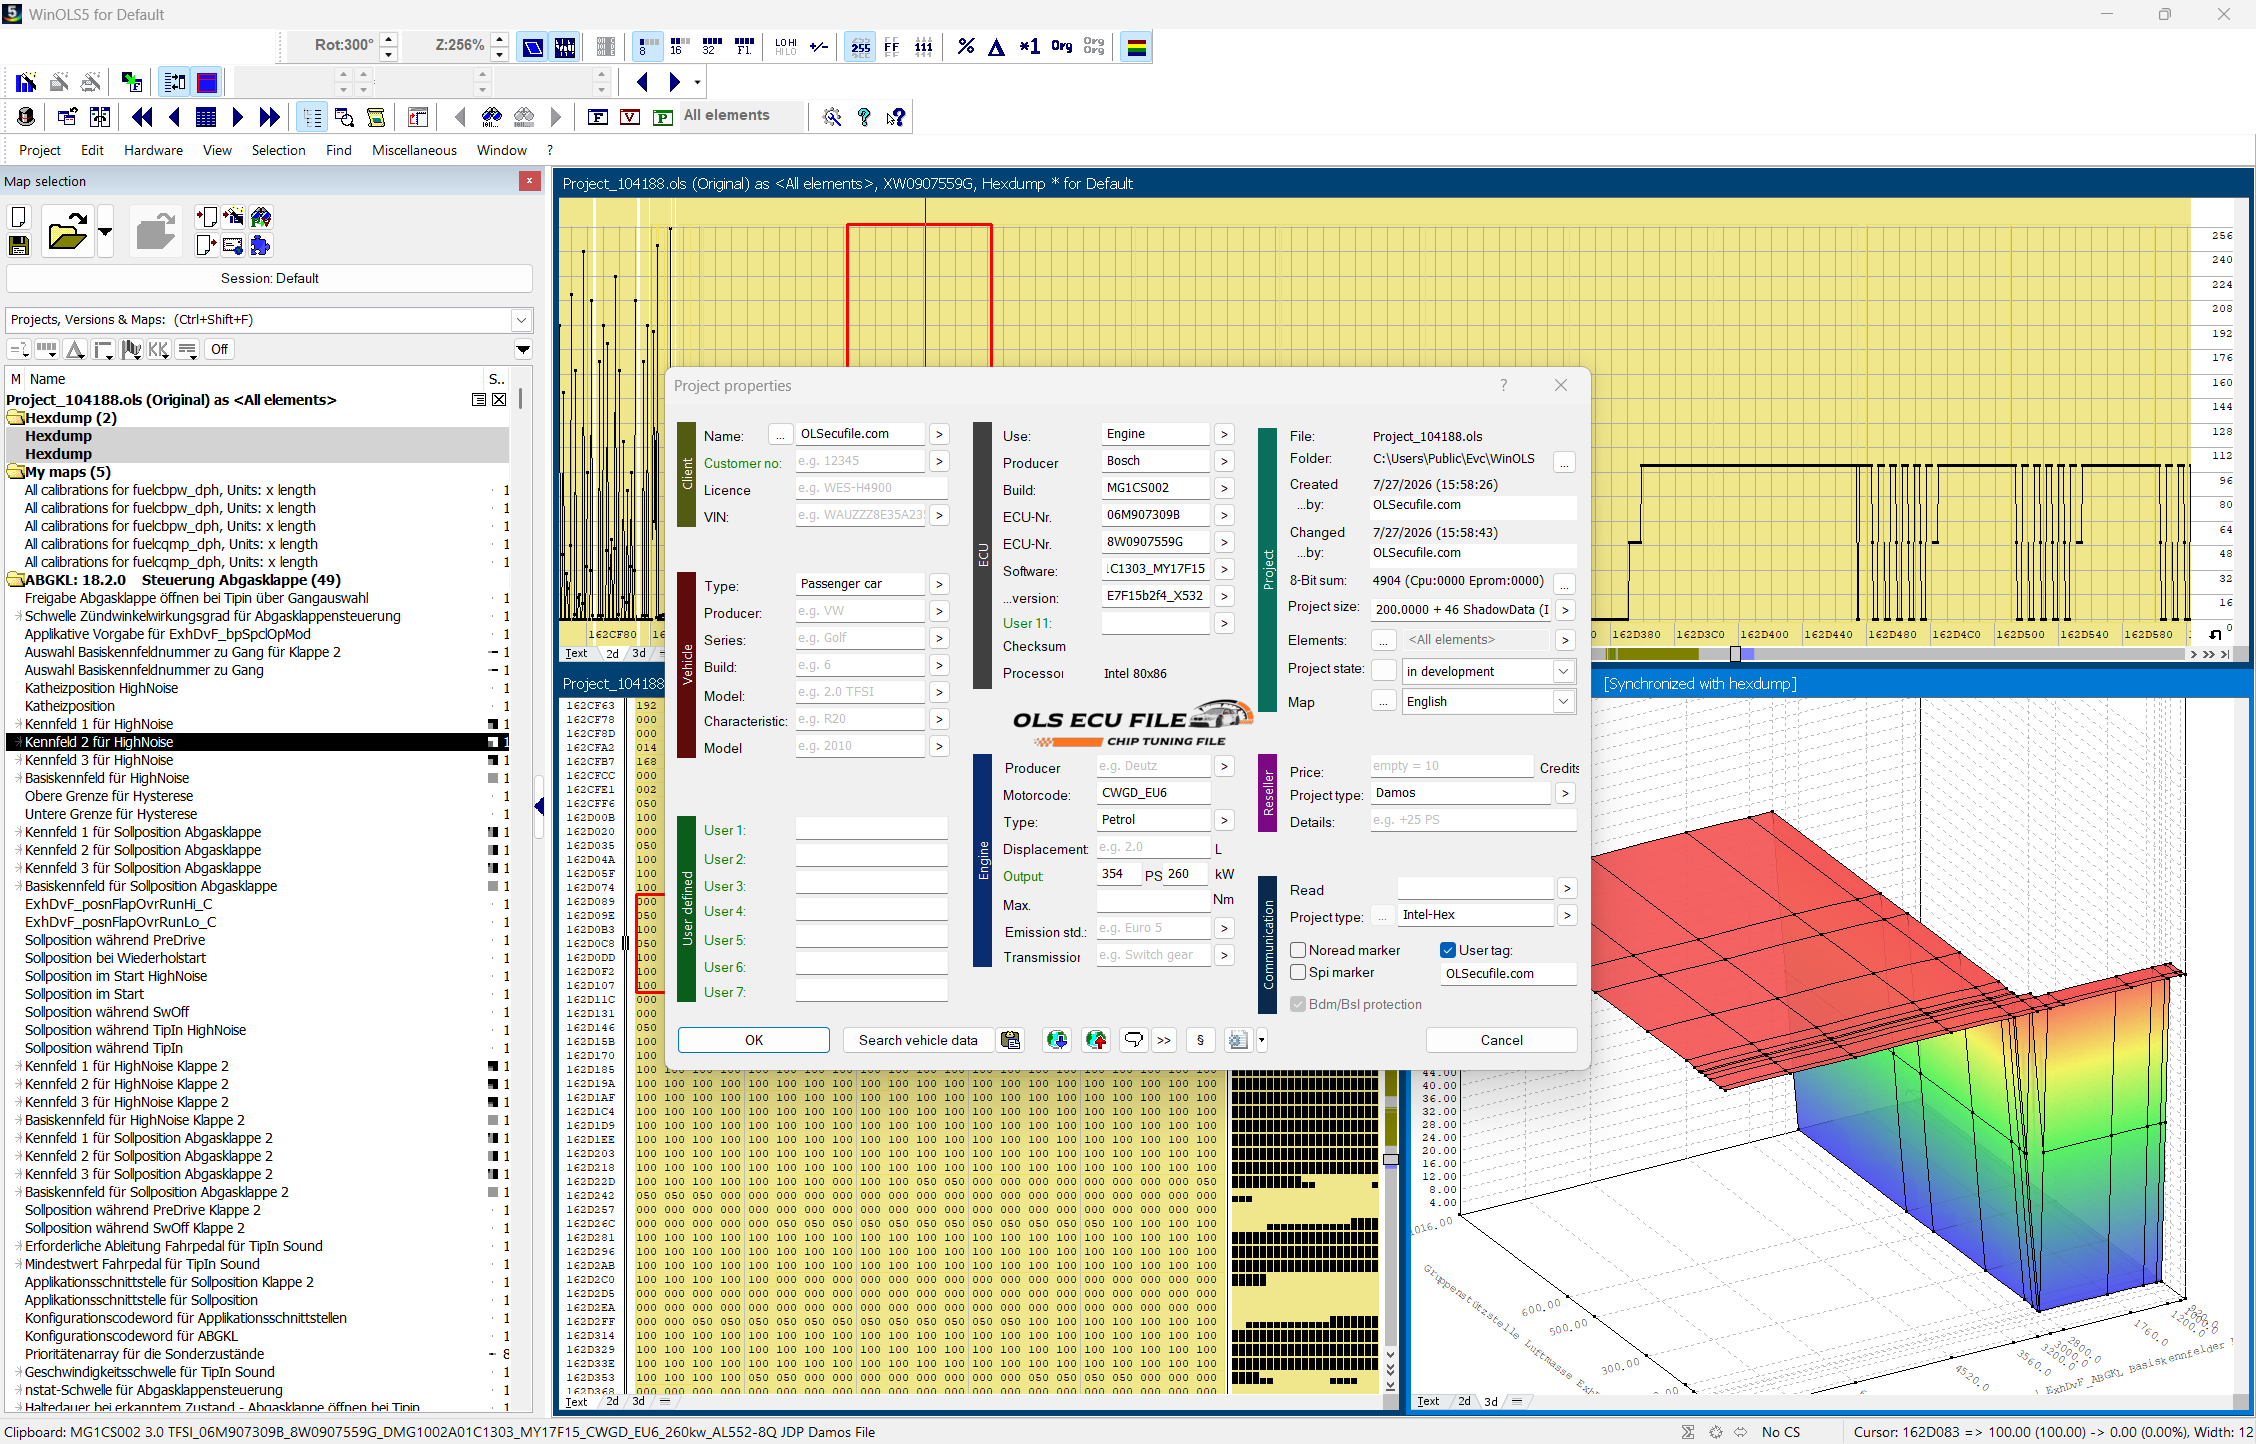Open the dropdown arrow next to open folder
This screenshot has width=2256, height=1444.
point(105,232)
